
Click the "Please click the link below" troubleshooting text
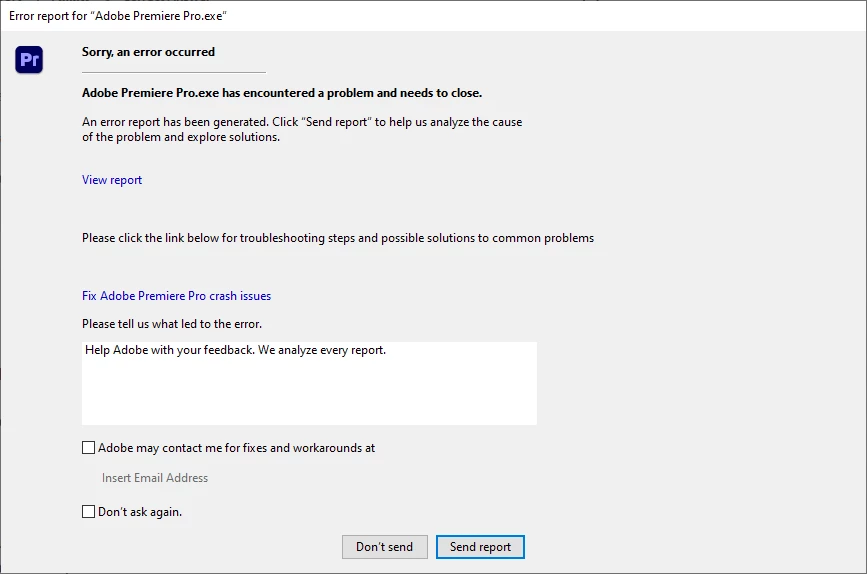point(338,238)
